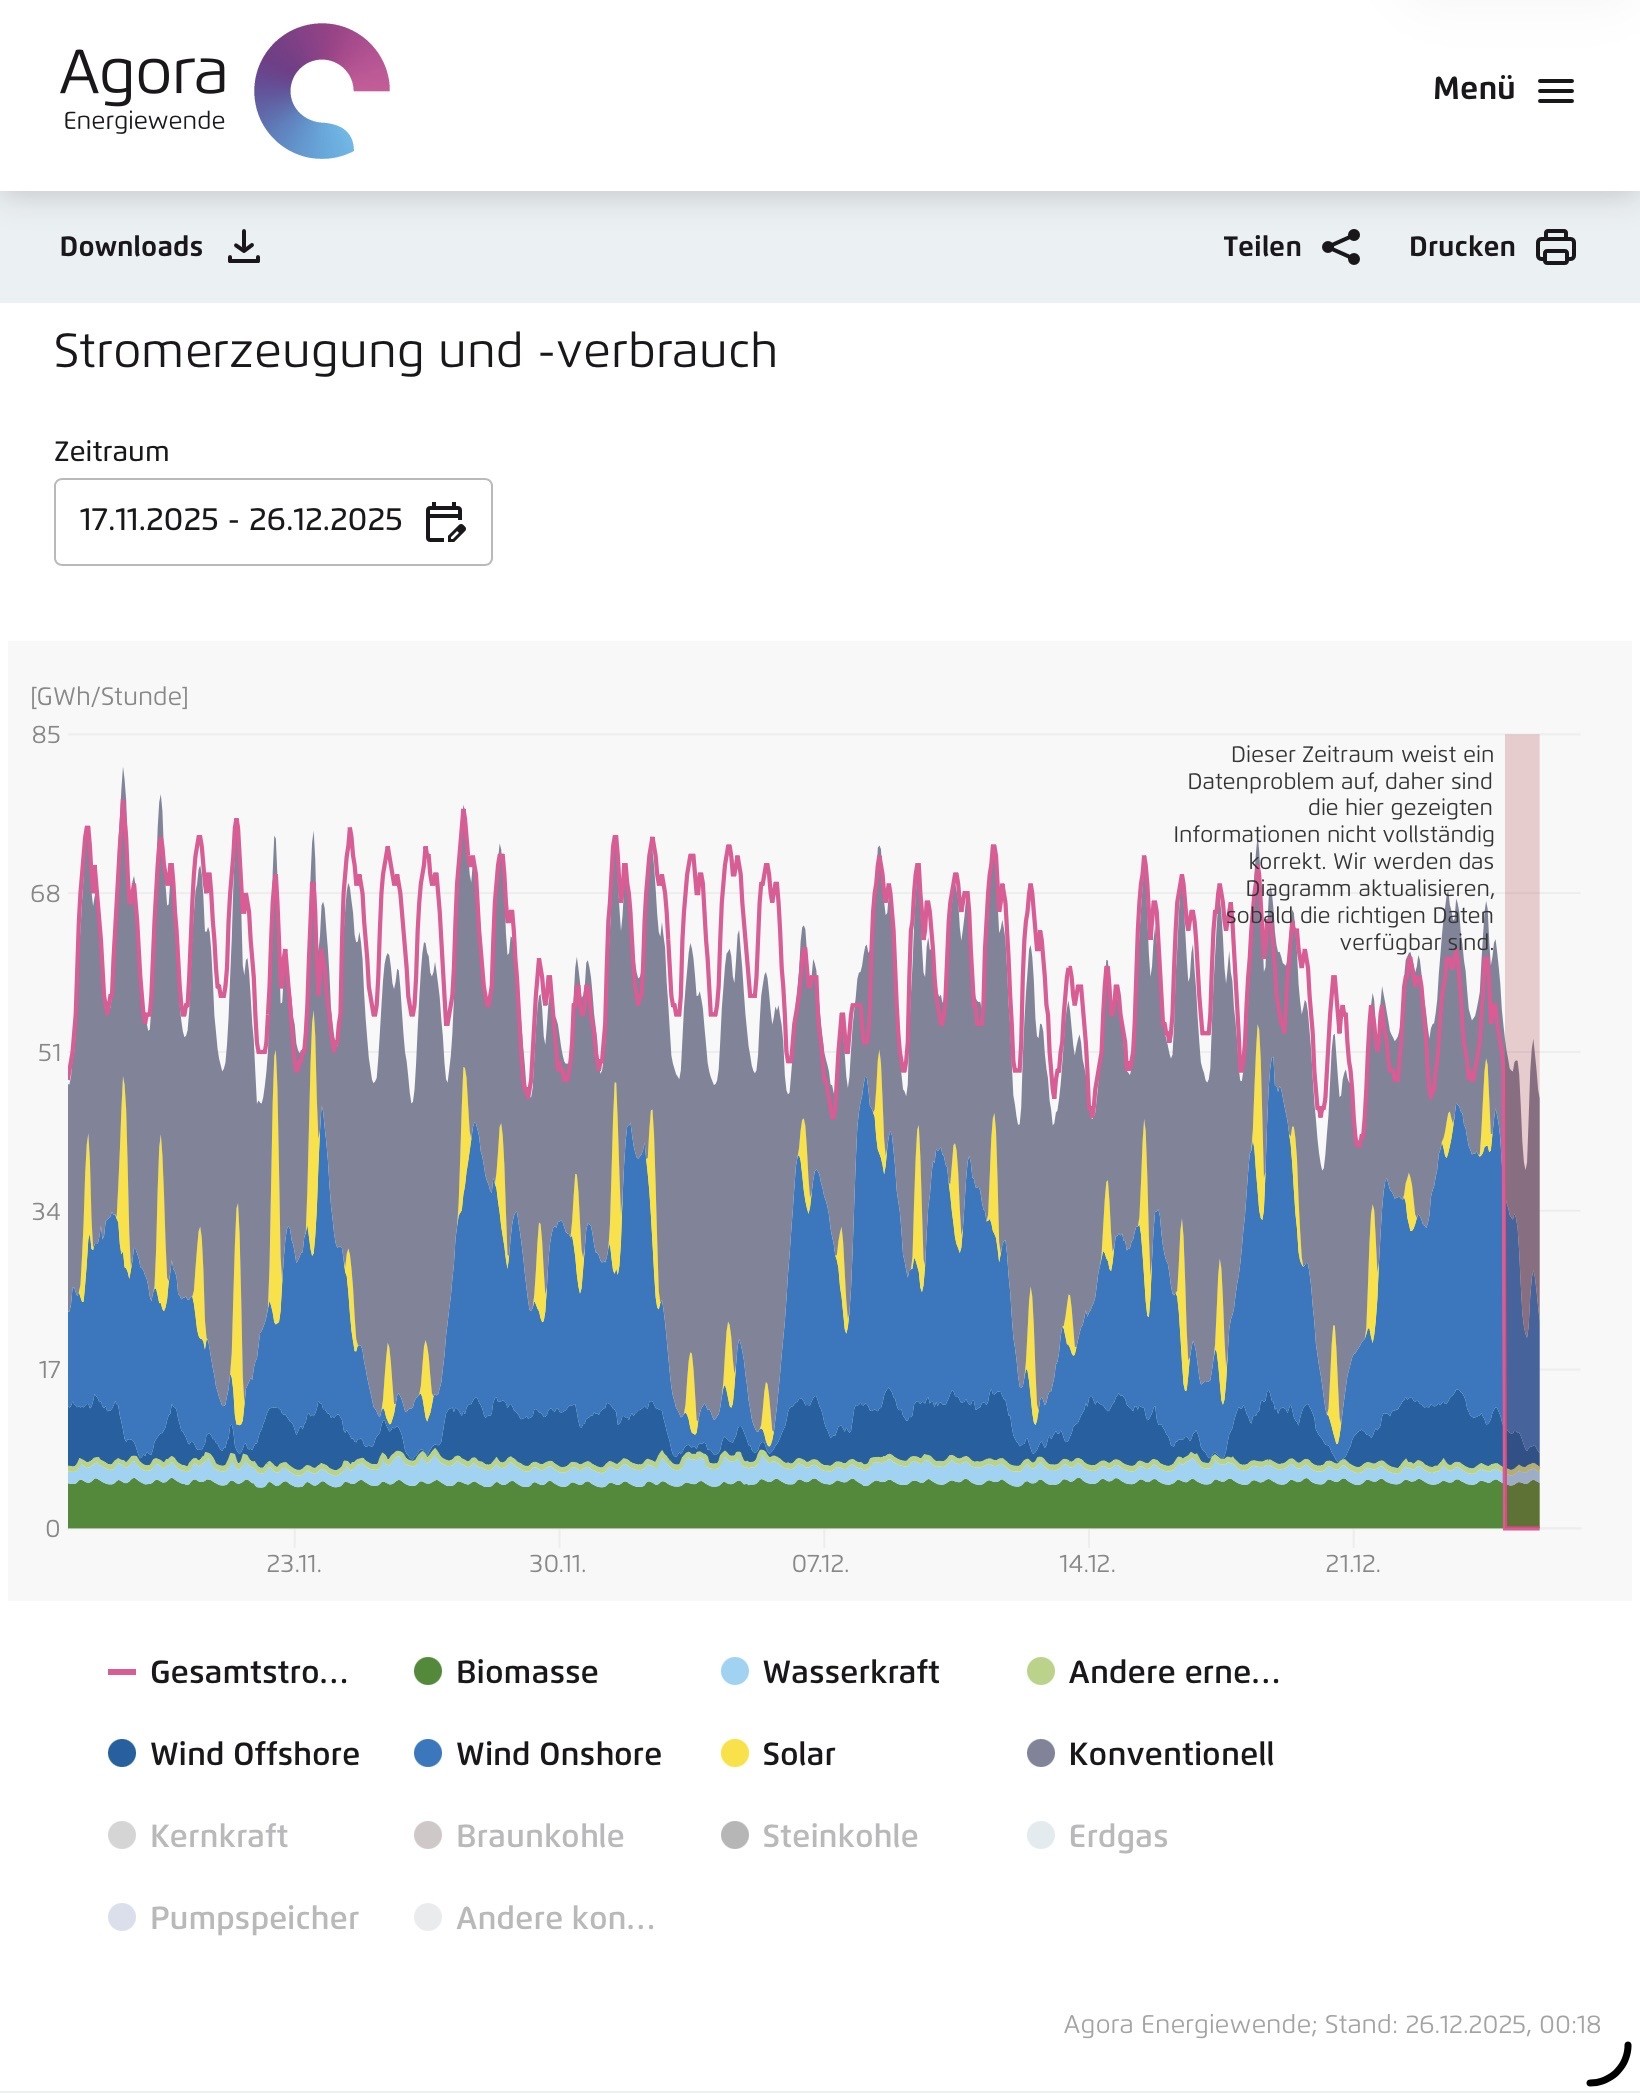Click the Wasserkraft light-blue color dot
The height and width of the screenshot is (2095, 1640).
735,1672
